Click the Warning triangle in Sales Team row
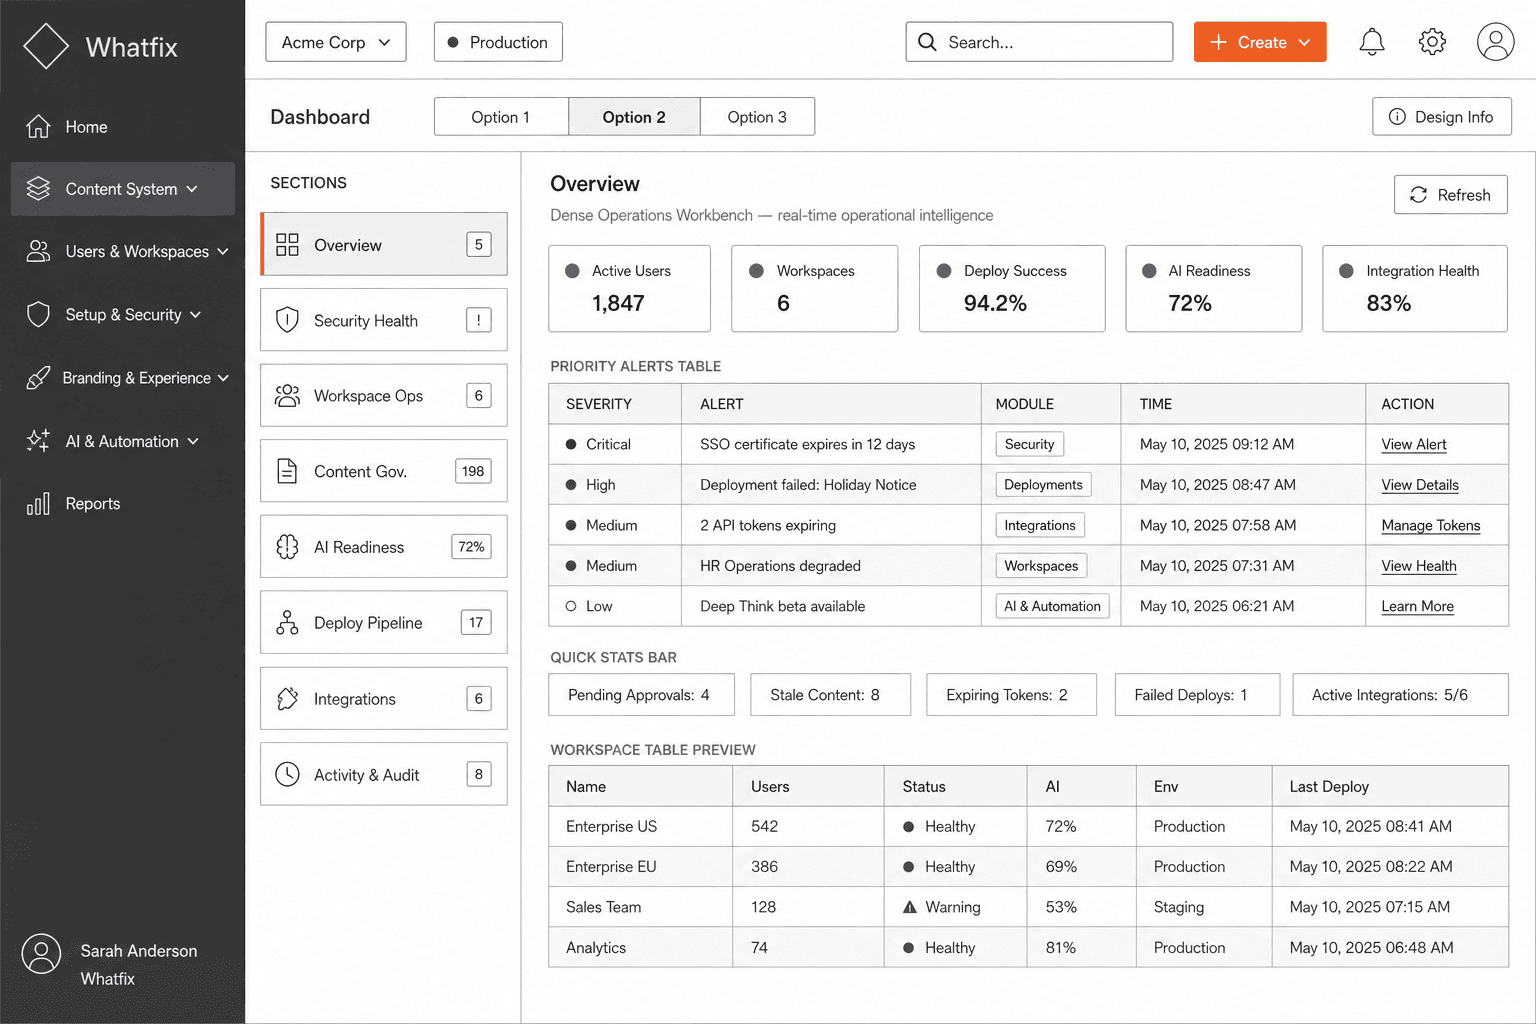The image size is (1536, 1024). (909, 907)
